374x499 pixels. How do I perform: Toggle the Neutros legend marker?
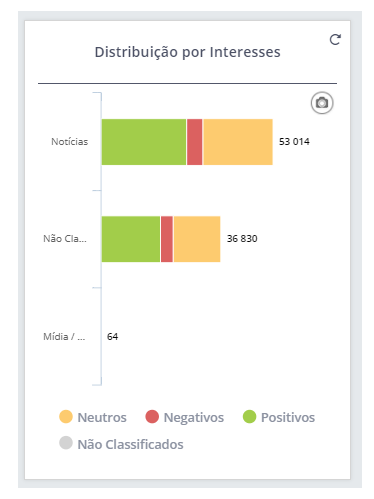tap(66, 417)
